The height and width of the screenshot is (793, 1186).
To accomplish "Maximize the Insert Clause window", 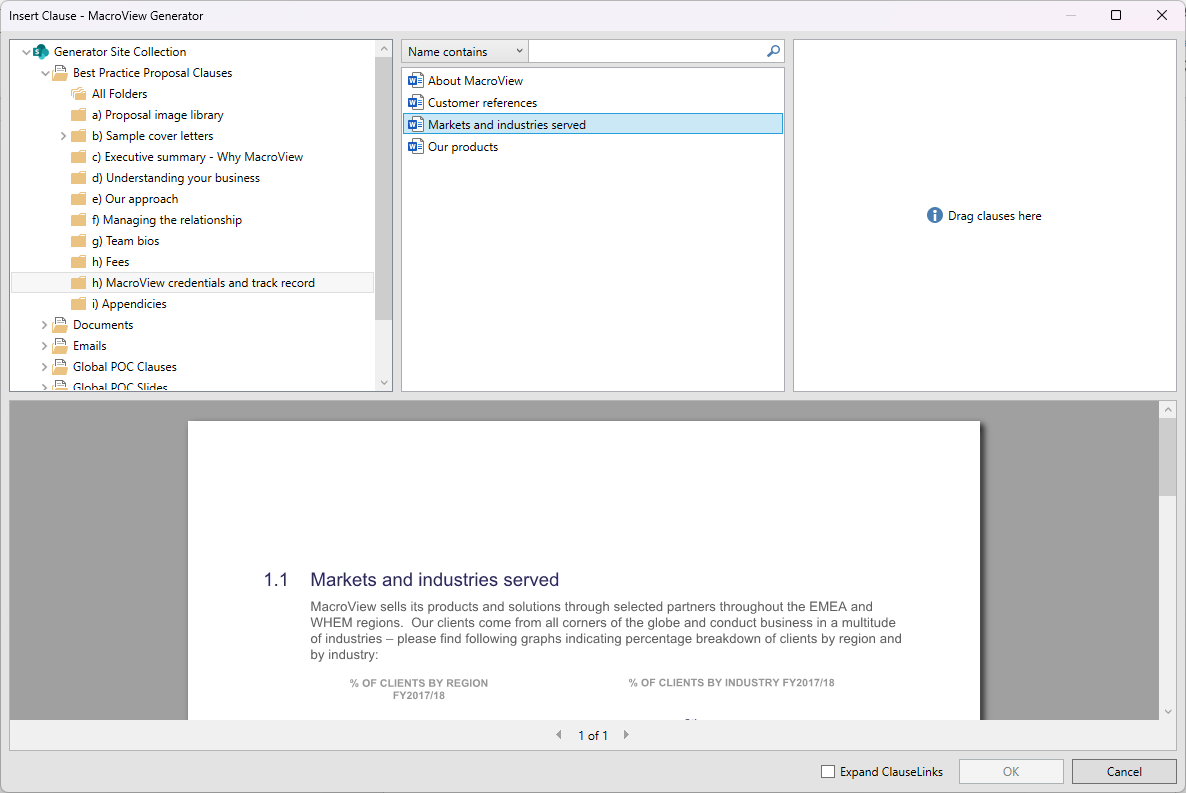I will [x=1116, y=15].
